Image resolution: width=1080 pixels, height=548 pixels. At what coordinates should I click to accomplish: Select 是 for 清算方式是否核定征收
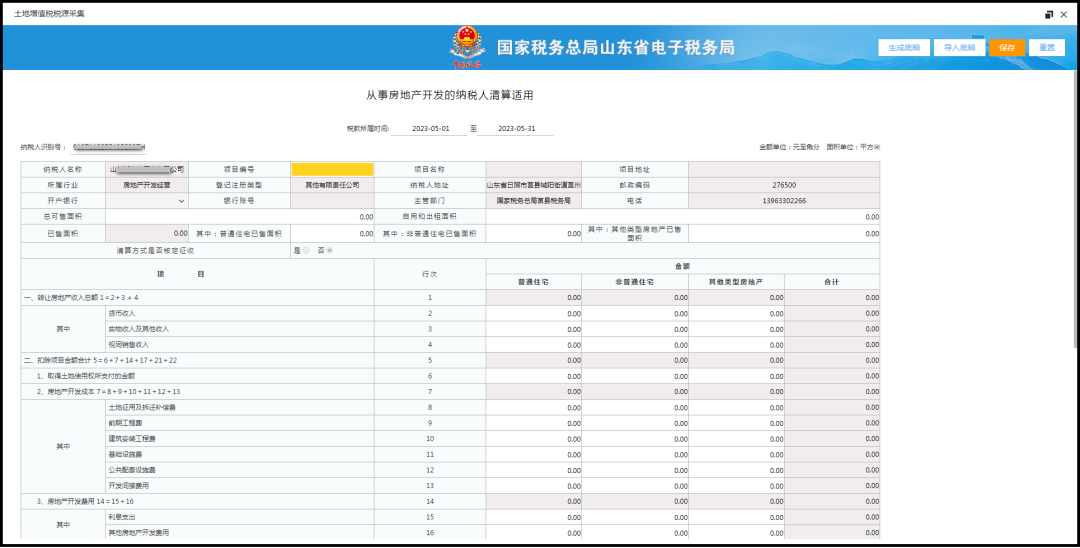point(306,251)
